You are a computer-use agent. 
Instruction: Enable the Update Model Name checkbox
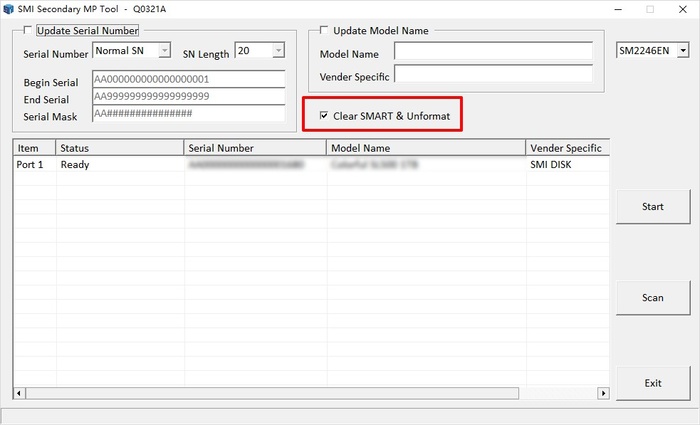point(324,31)
